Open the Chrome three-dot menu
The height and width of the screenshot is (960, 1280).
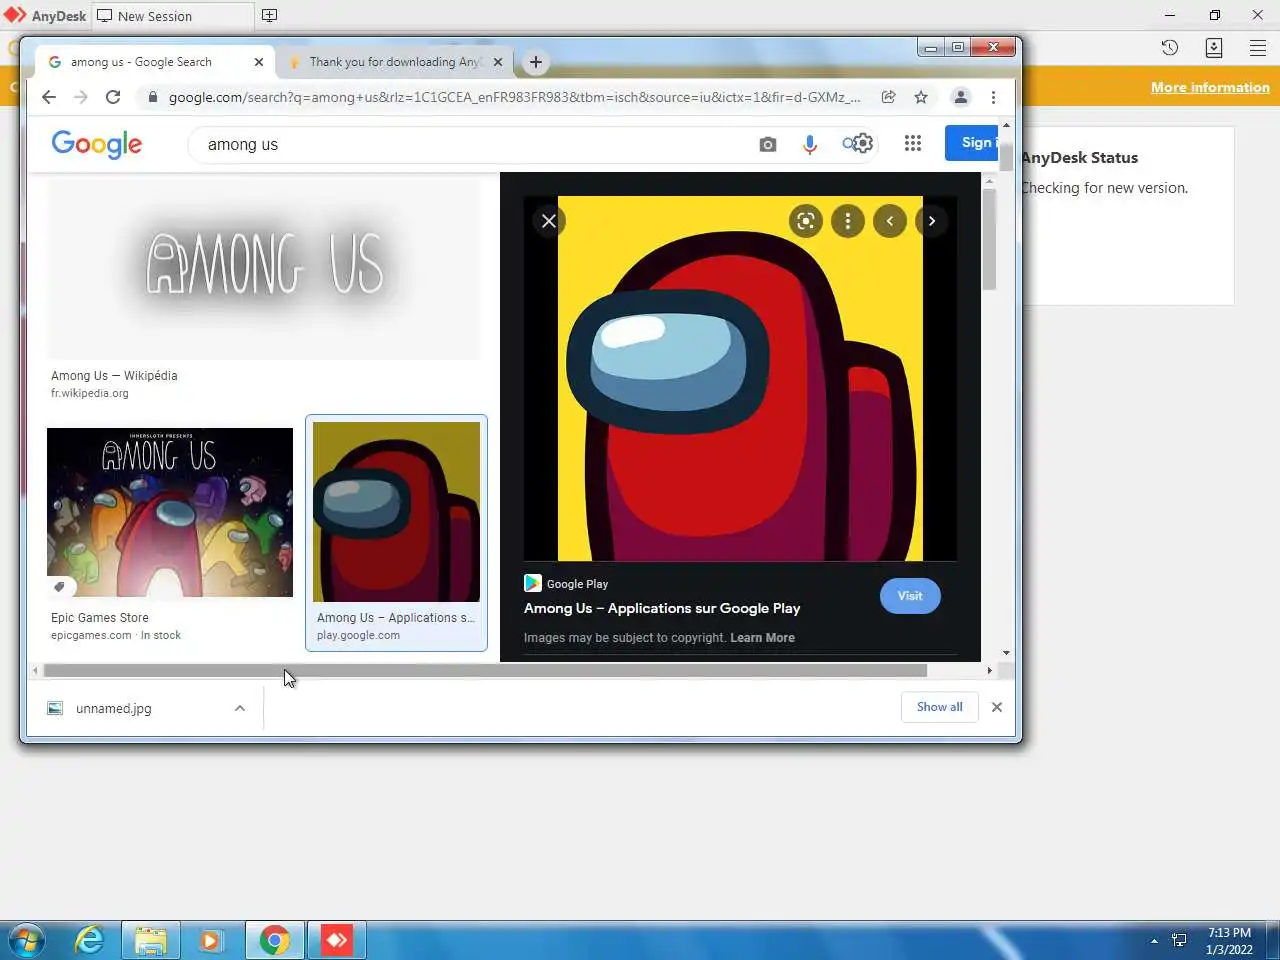click(x=993, y=97)
